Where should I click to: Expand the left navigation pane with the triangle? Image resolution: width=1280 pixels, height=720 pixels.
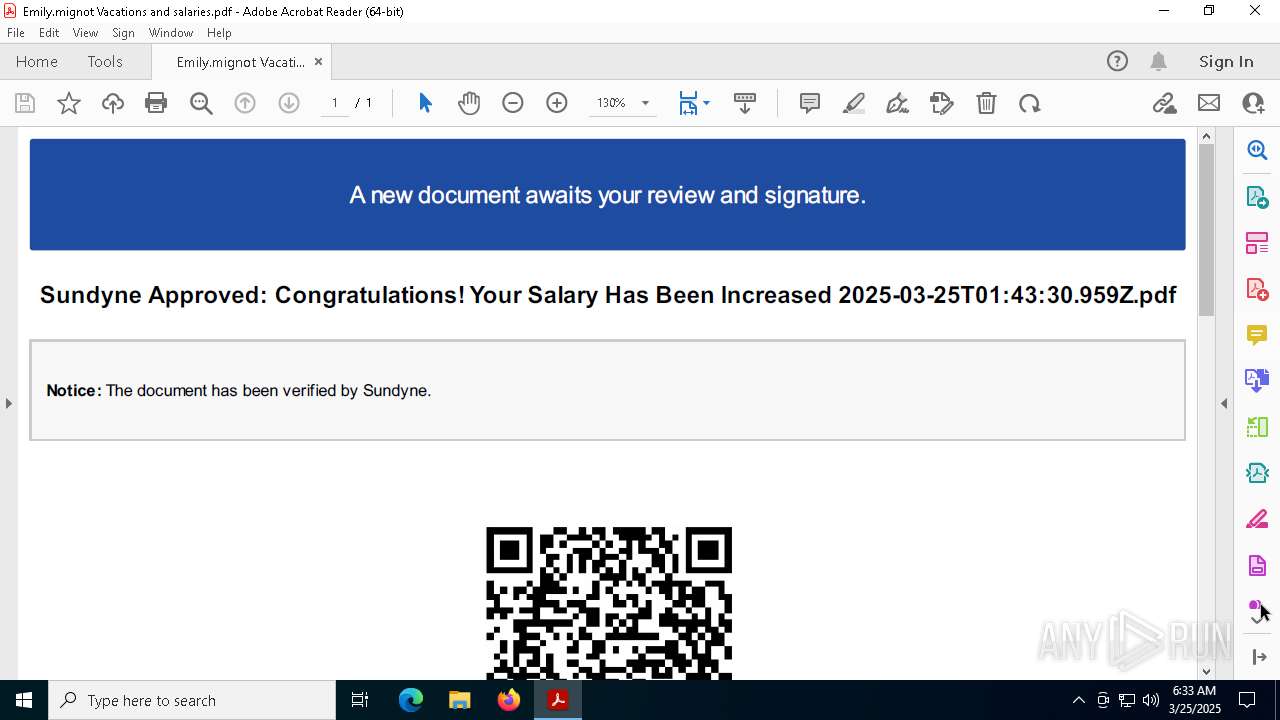click(x=8, y=403)
